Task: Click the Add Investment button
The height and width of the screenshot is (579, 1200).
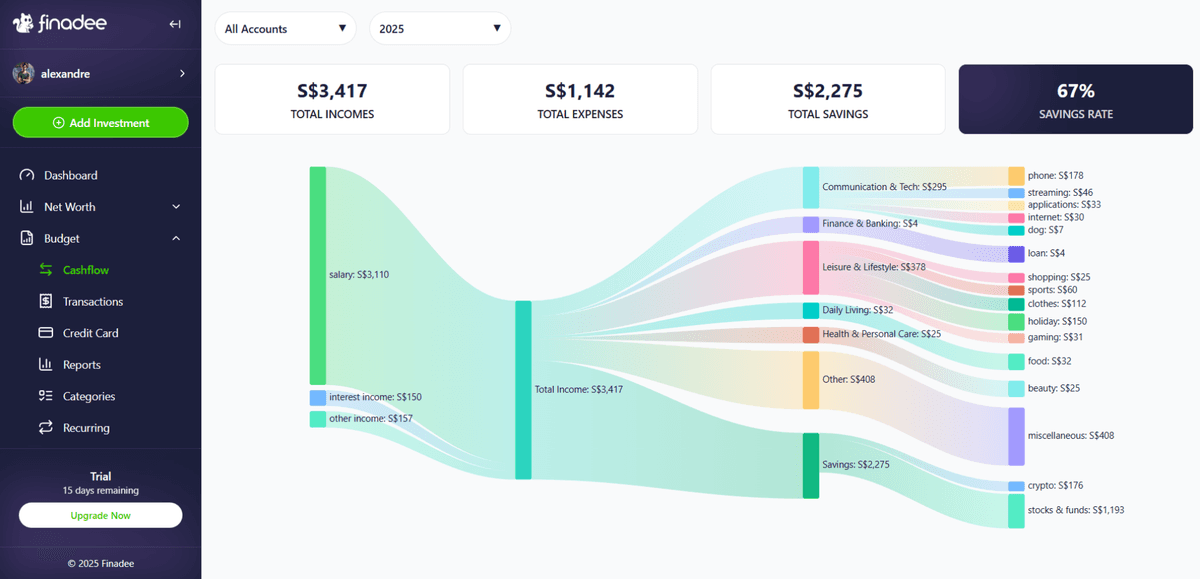Action: coord(100,123)
